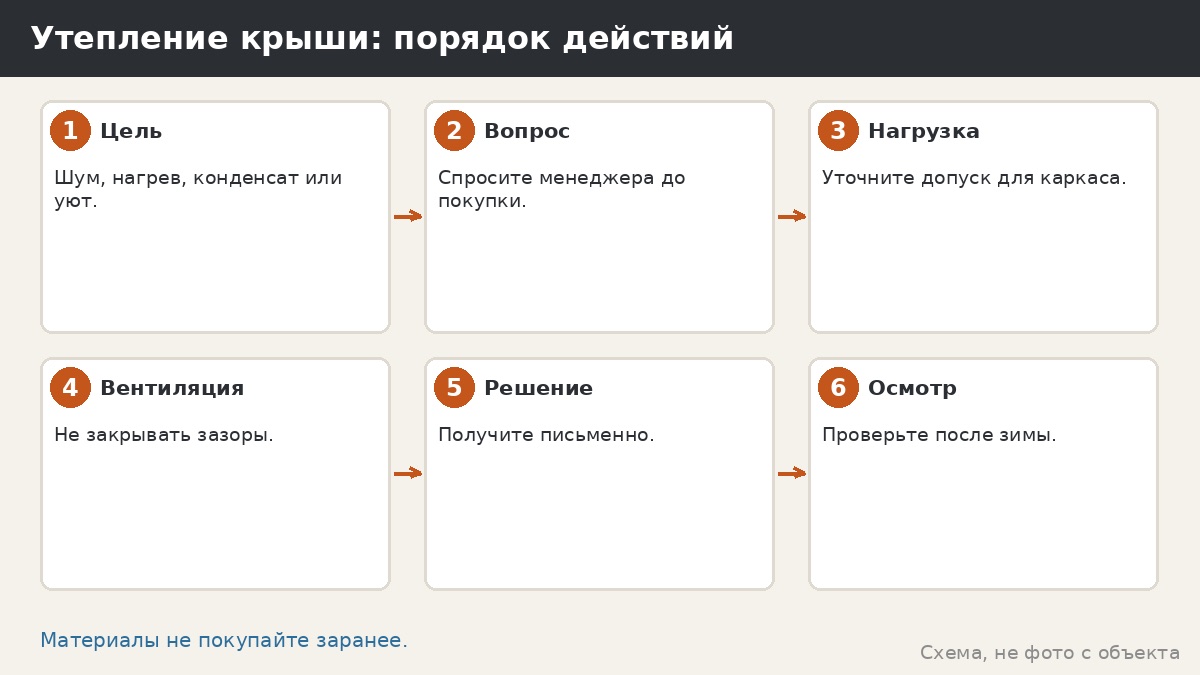Click the text 'Проверьте после зимы.'

[939, 435]
